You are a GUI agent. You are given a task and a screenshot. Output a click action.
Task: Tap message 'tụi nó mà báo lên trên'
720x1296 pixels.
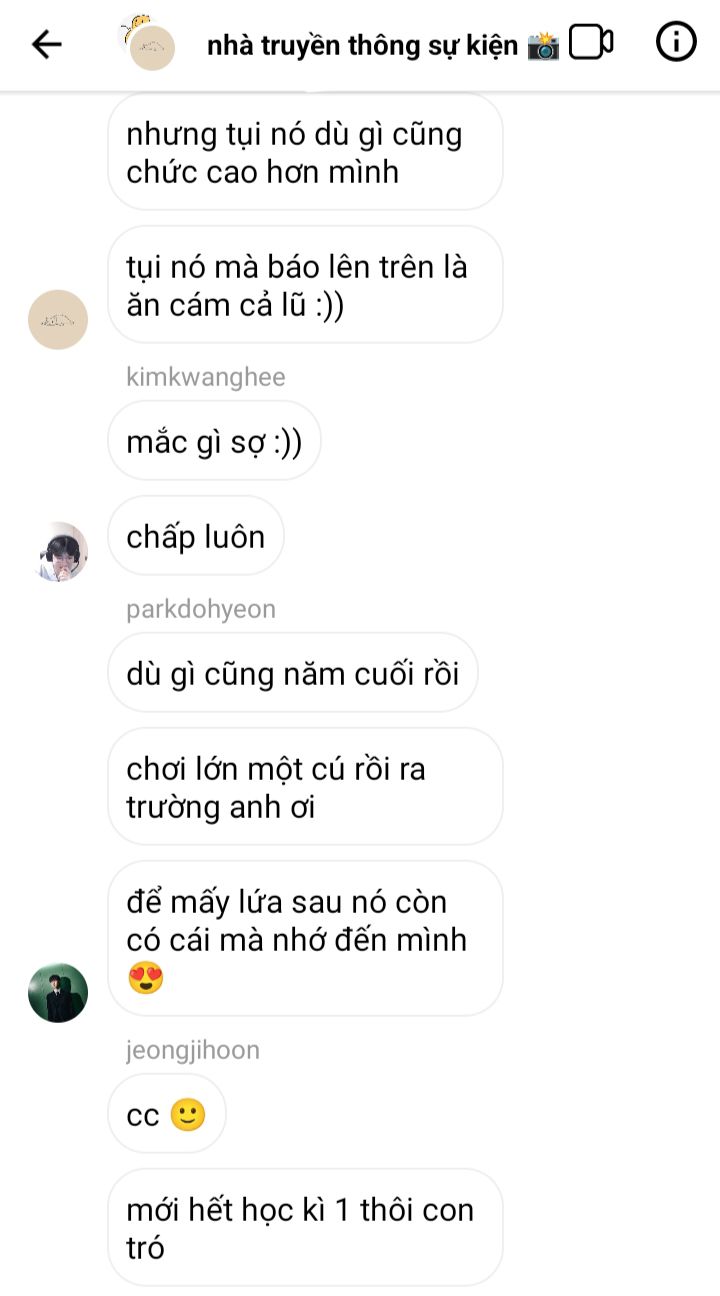click(x=305, y=285)
